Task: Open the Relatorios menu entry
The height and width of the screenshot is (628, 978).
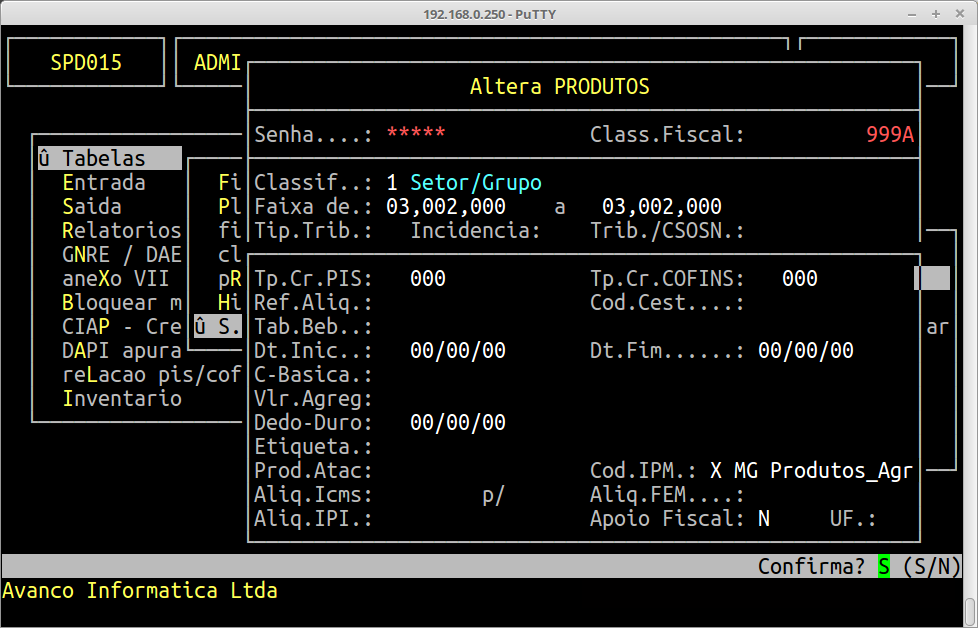Action: click(121, 231)
